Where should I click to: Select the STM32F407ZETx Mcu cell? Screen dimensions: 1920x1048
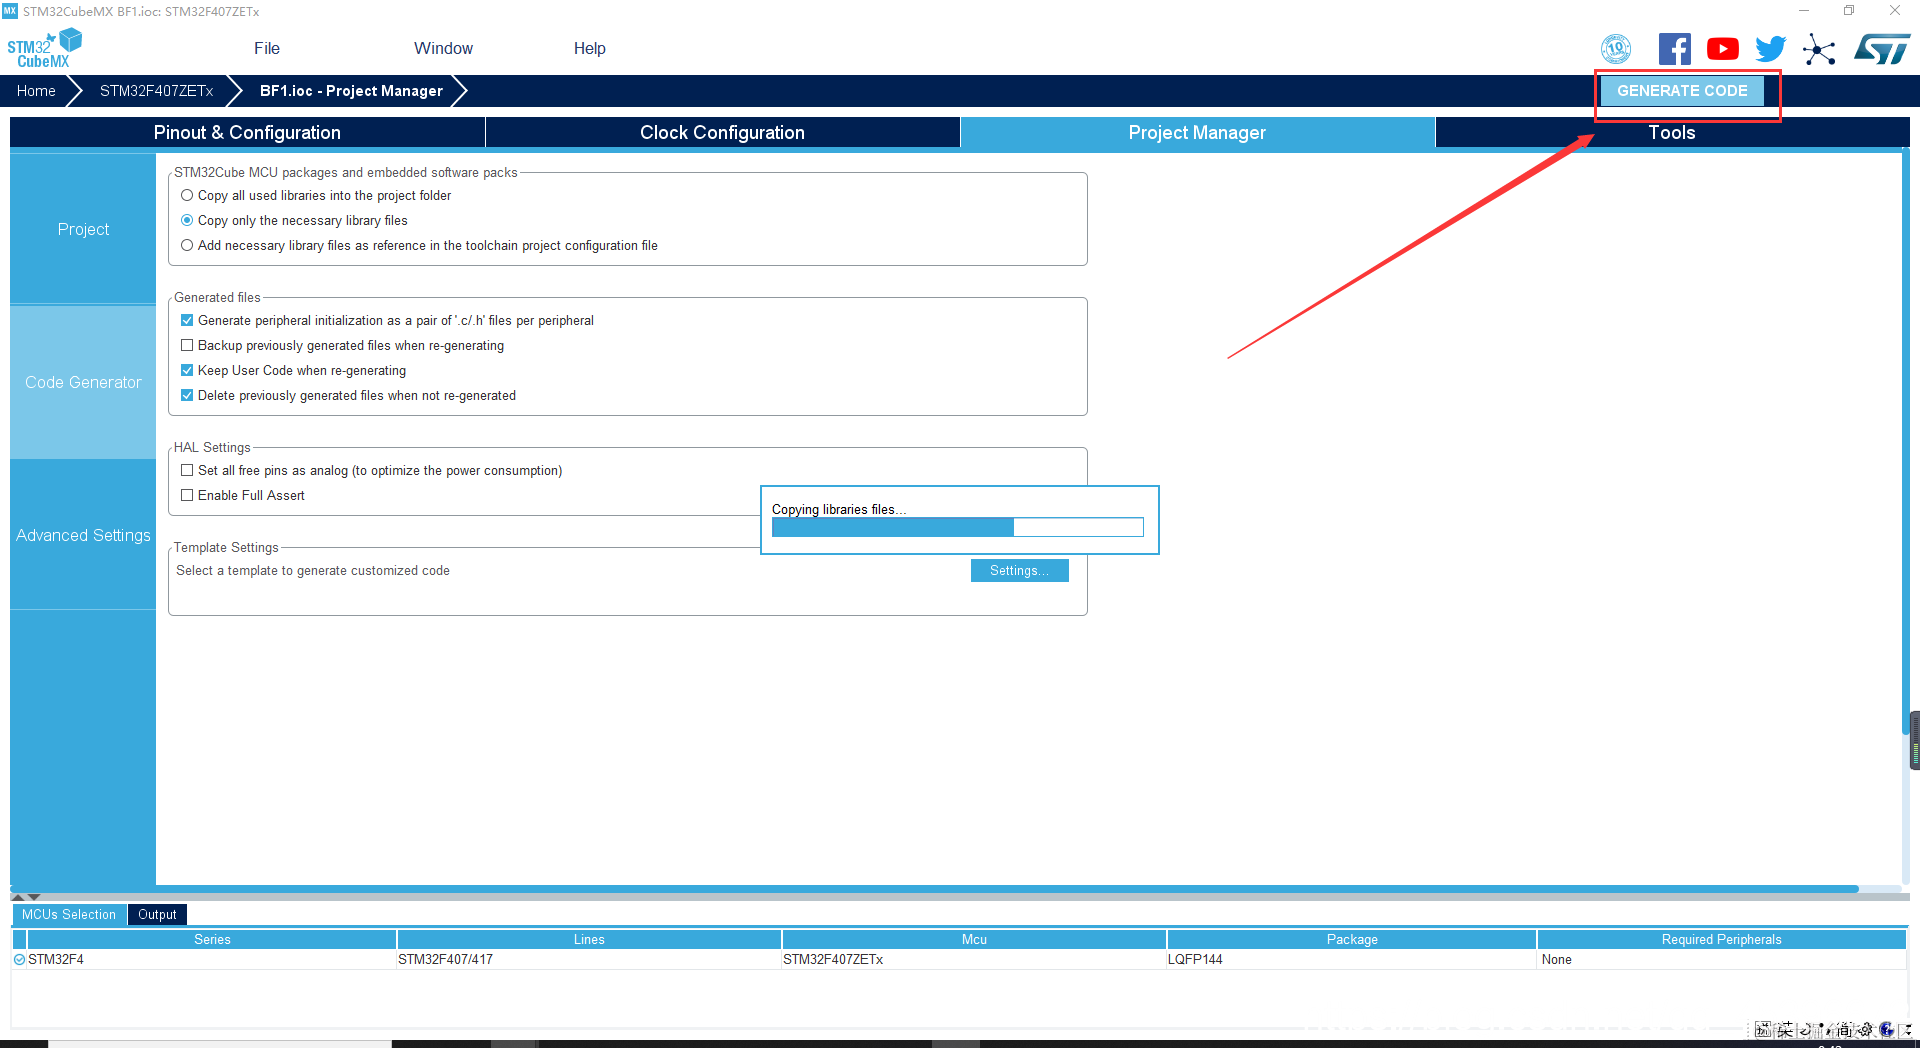coord(974,959)
